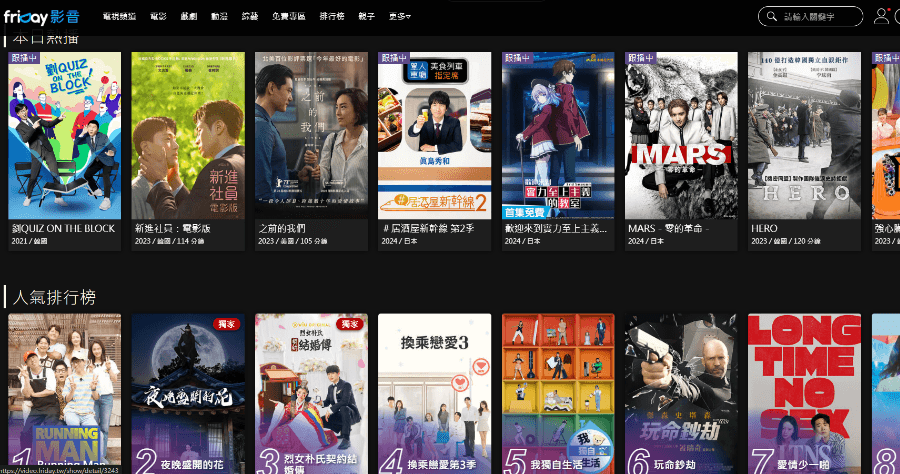900x474 pixels.
Task: Open rank 6 玩命鈔劫 poster
Action: click(681, 394)
